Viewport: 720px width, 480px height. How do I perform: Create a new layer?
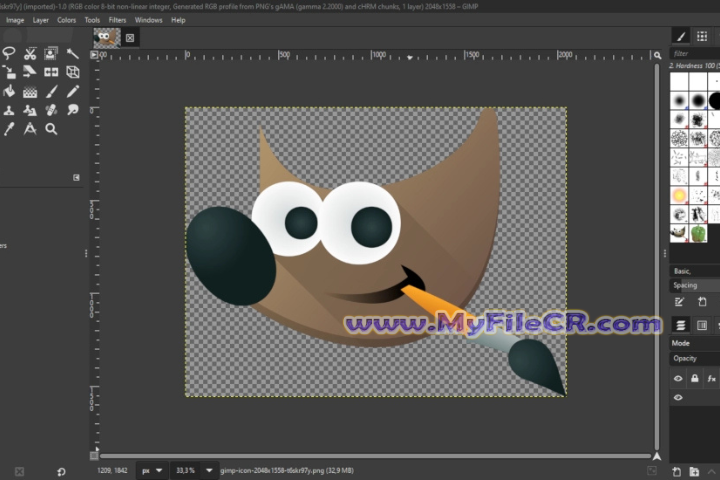676,471
